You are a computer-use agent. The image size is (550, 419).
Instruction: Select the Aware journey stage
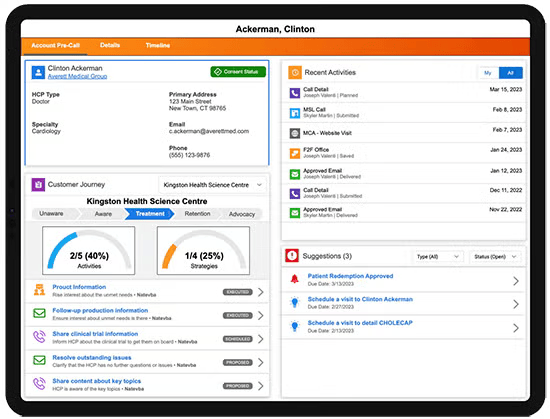103,214
